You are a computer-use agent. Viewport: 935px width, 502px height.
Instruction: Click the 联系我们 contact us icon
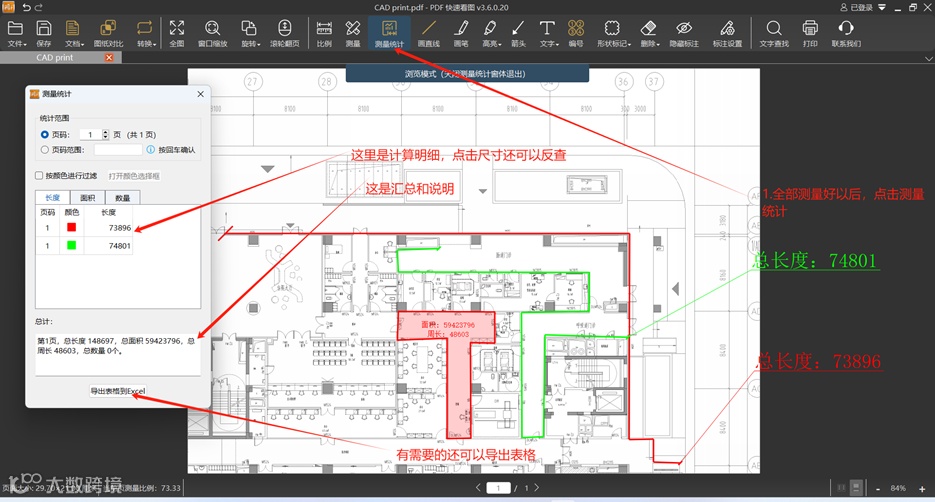point(846,33)
